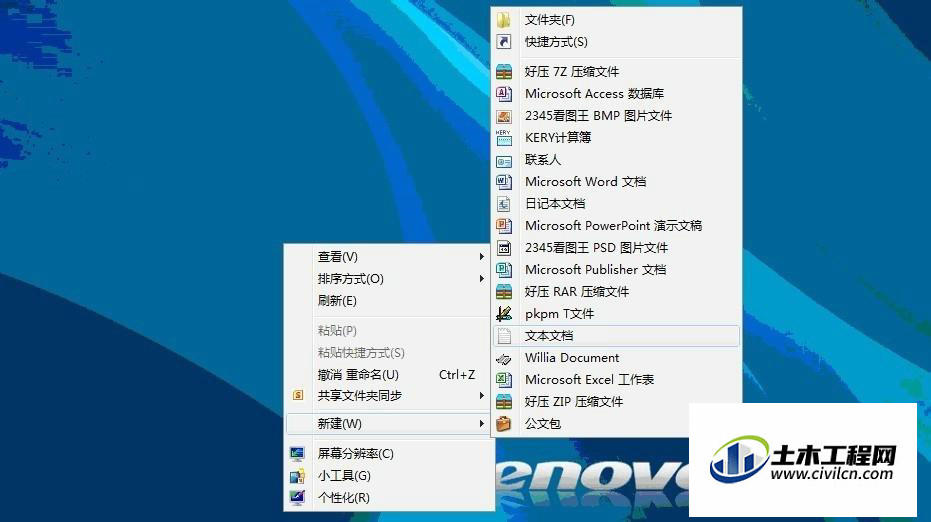Screen dimensions: 931x522
Task: Create a new Microsoft PowerPoint 演示文稿
Action: pyautogui.click(x=616, y=226)
